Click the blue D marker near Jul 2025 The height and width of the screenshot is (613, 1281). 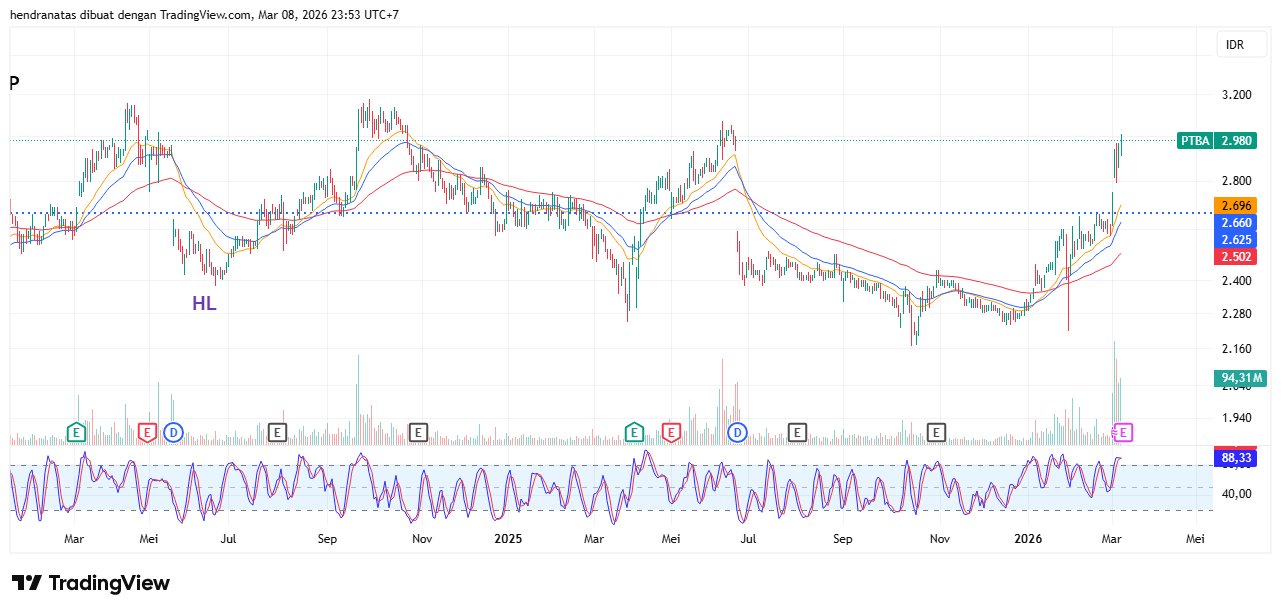pos(737,432)
